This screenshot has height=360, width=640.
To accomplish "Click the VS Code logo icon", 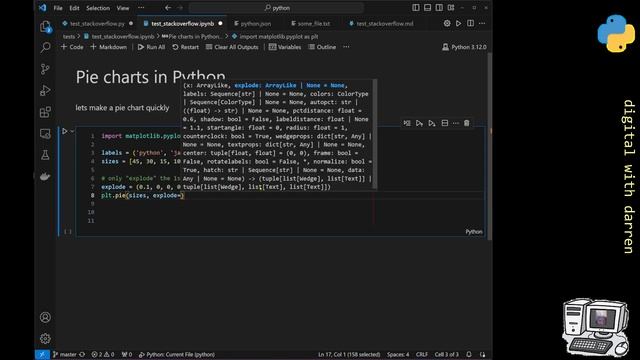I will [42, 8].
